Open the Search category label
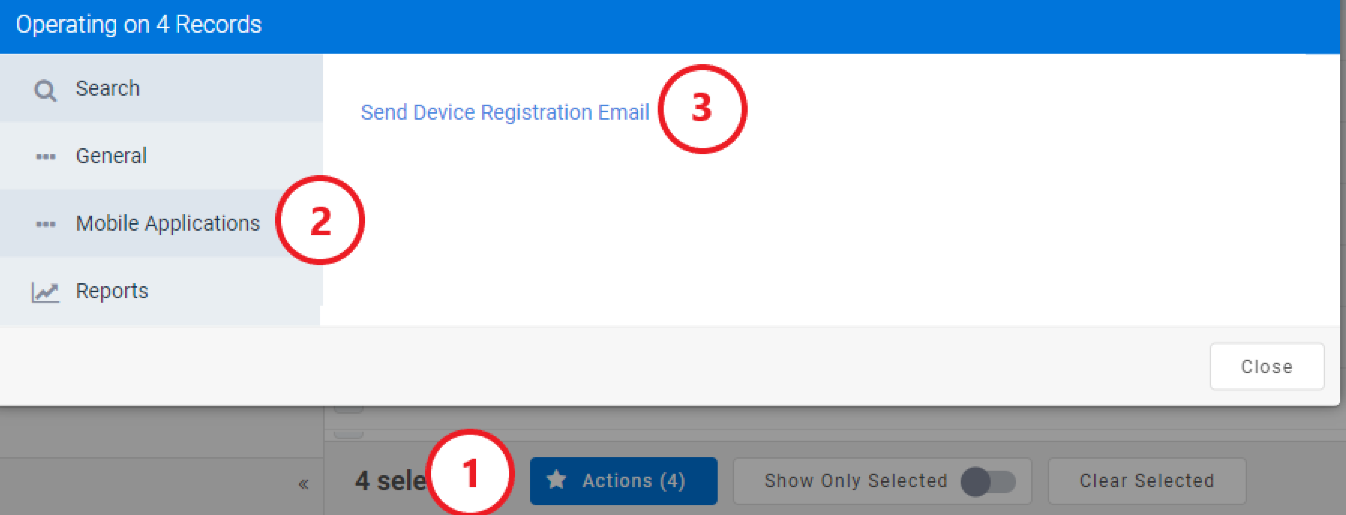The height and width of the screenshot is (515, 1346). click(108, 89)
